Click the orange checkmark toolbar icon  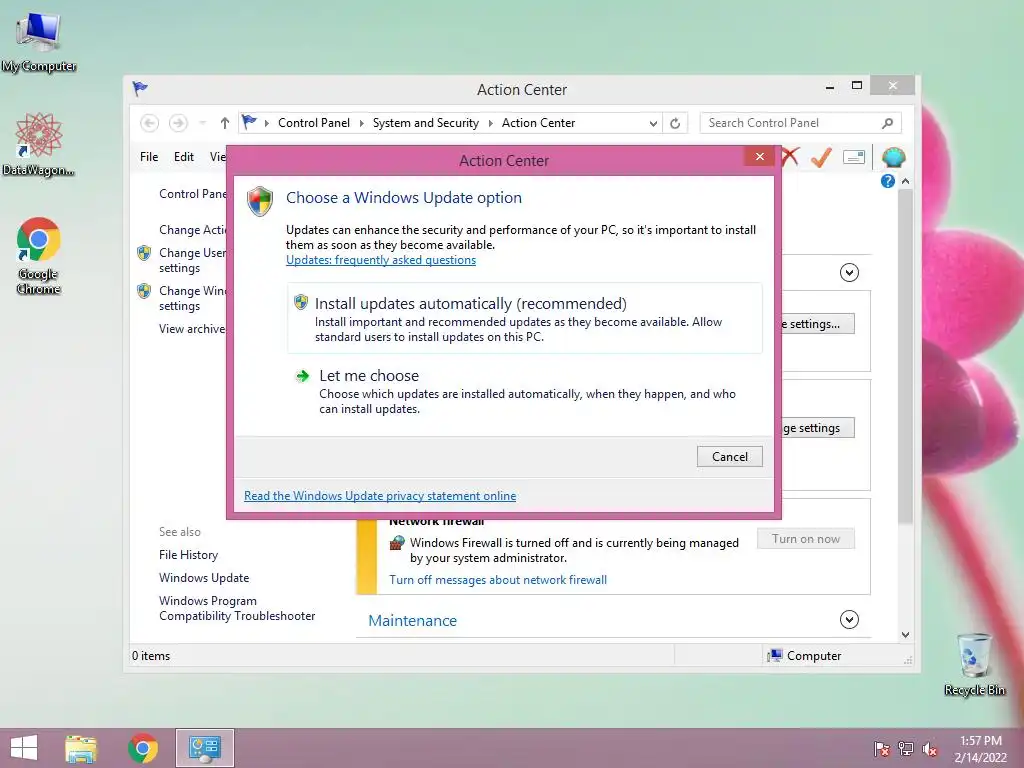pos(821,157)
